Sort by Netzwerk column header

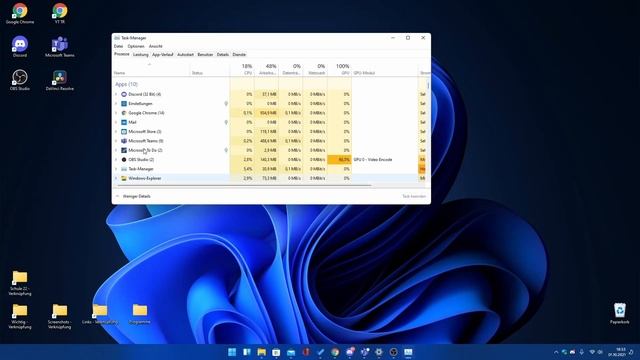click(315, 69)
